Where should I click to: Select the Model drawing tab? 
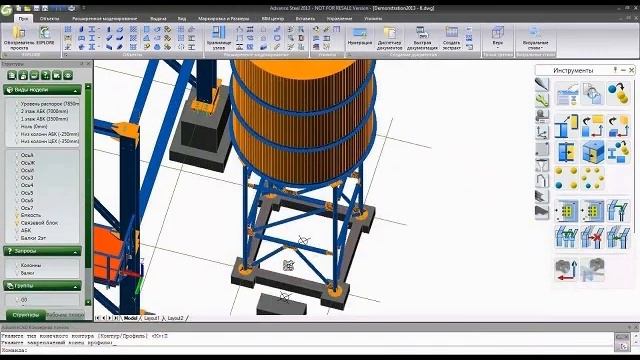pyautogui.click(x=130, y=318)
